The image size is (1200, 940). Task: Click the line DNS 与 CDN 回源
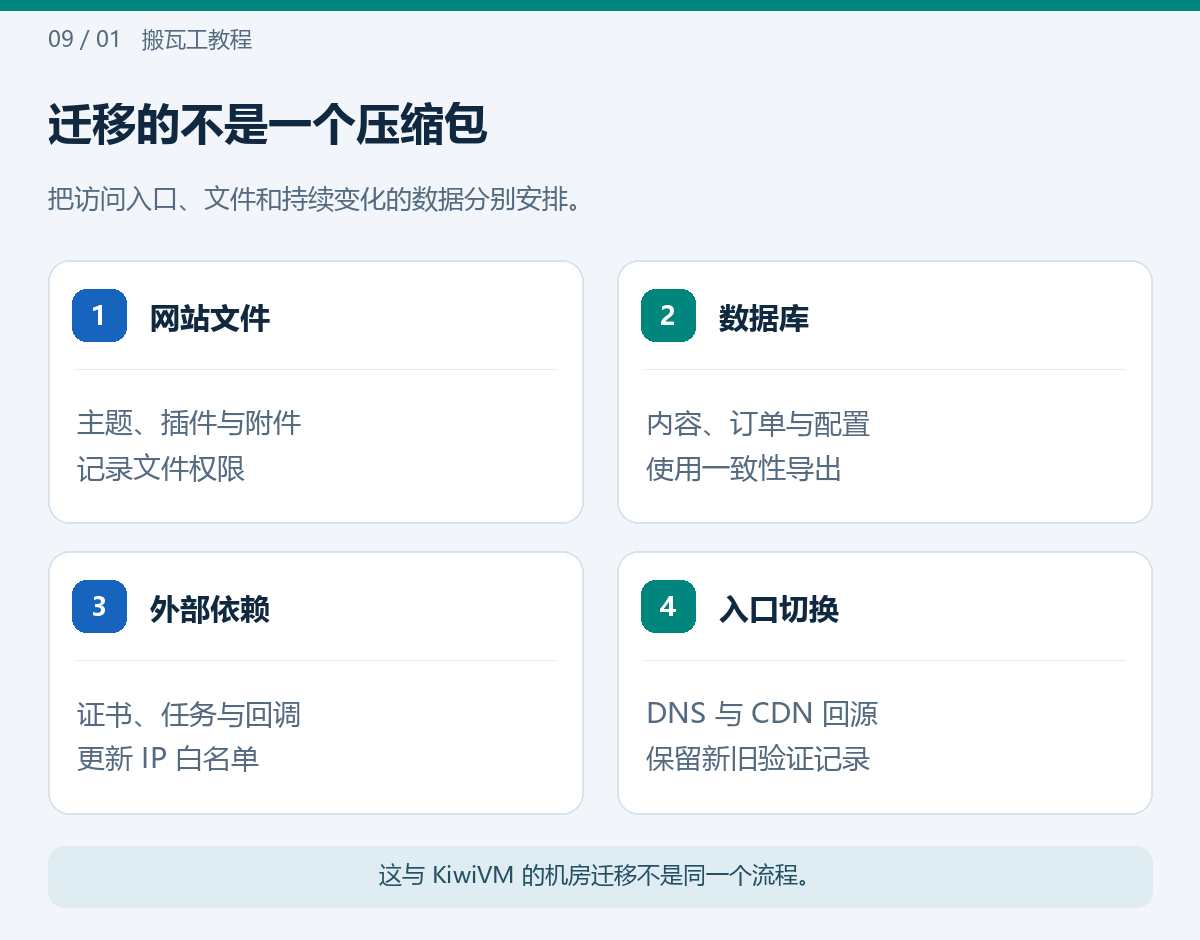[x=762, y=714]
